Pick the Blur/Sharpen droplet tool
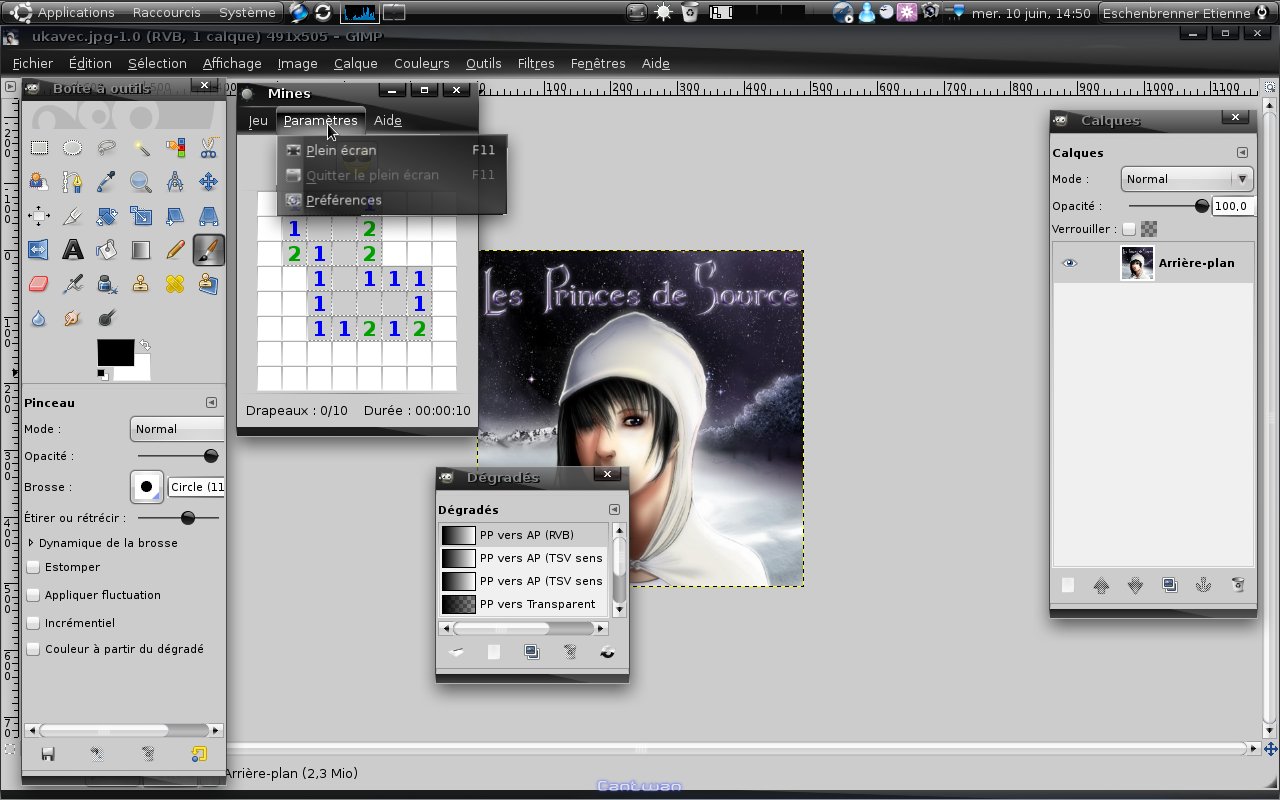Image resolution: width=1280 pixels, height=800 pixels. tap(39, 318)
